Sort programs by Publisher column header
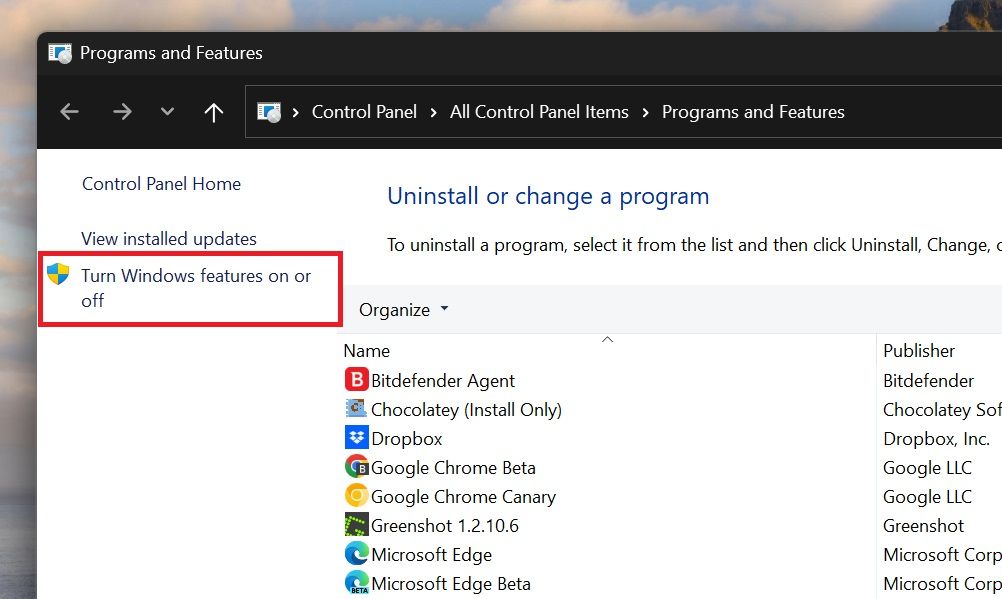Screen dimensions: 1002x599 (x=919, y=351)
